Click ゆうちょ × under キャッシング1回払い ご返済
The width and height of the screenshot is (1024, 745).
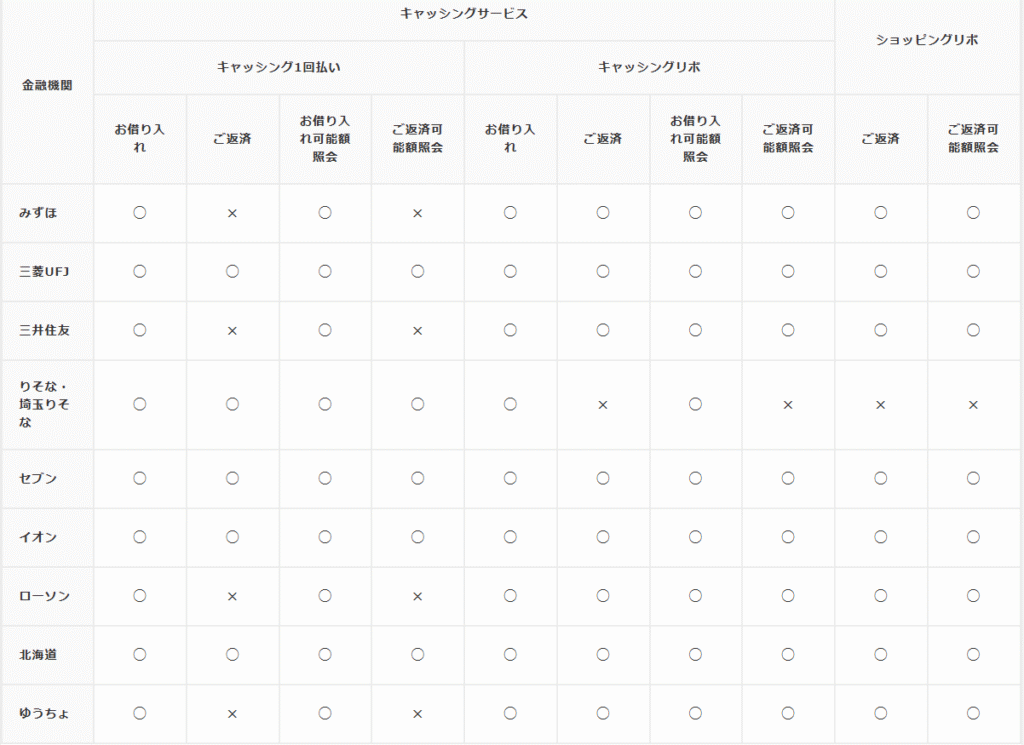click(x=232, y=714)
